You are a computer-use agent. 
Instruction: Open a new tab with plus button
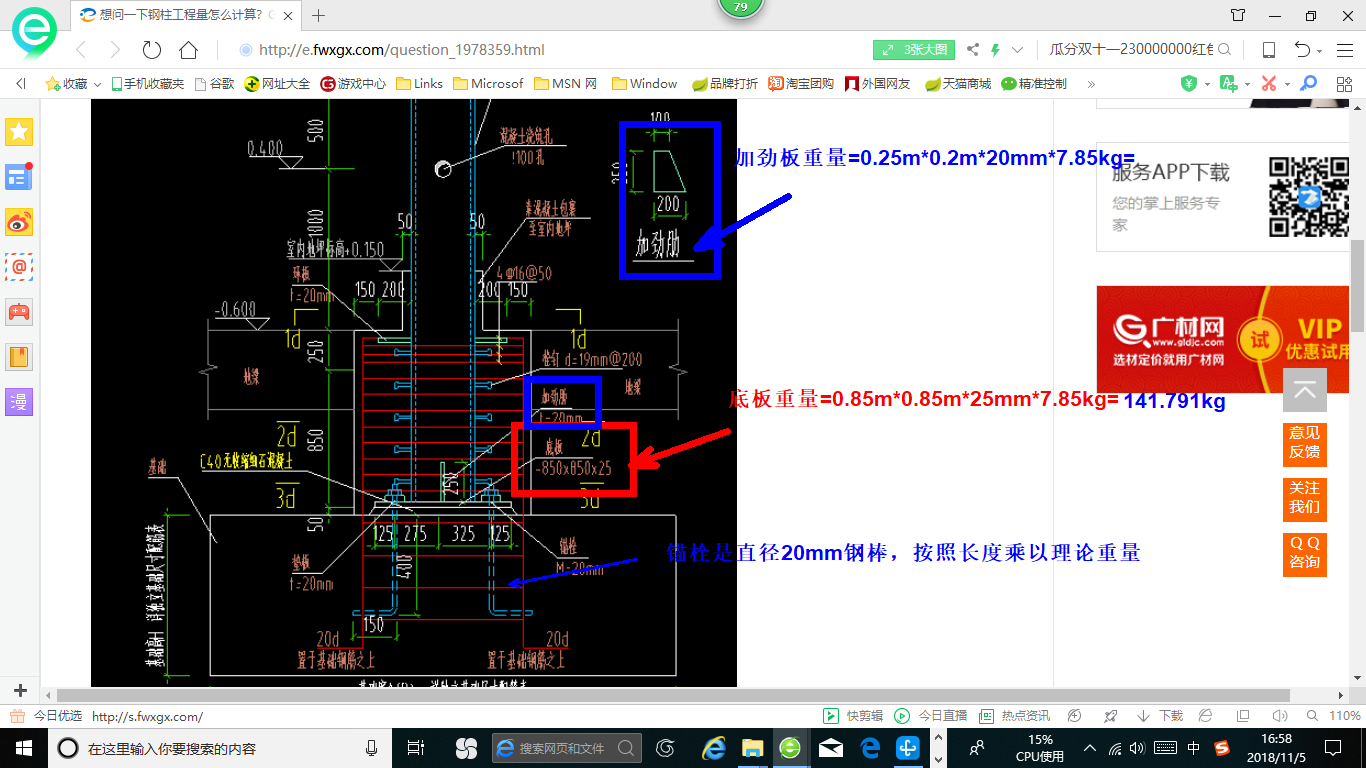pyautogui.click(x=319, y=15)
